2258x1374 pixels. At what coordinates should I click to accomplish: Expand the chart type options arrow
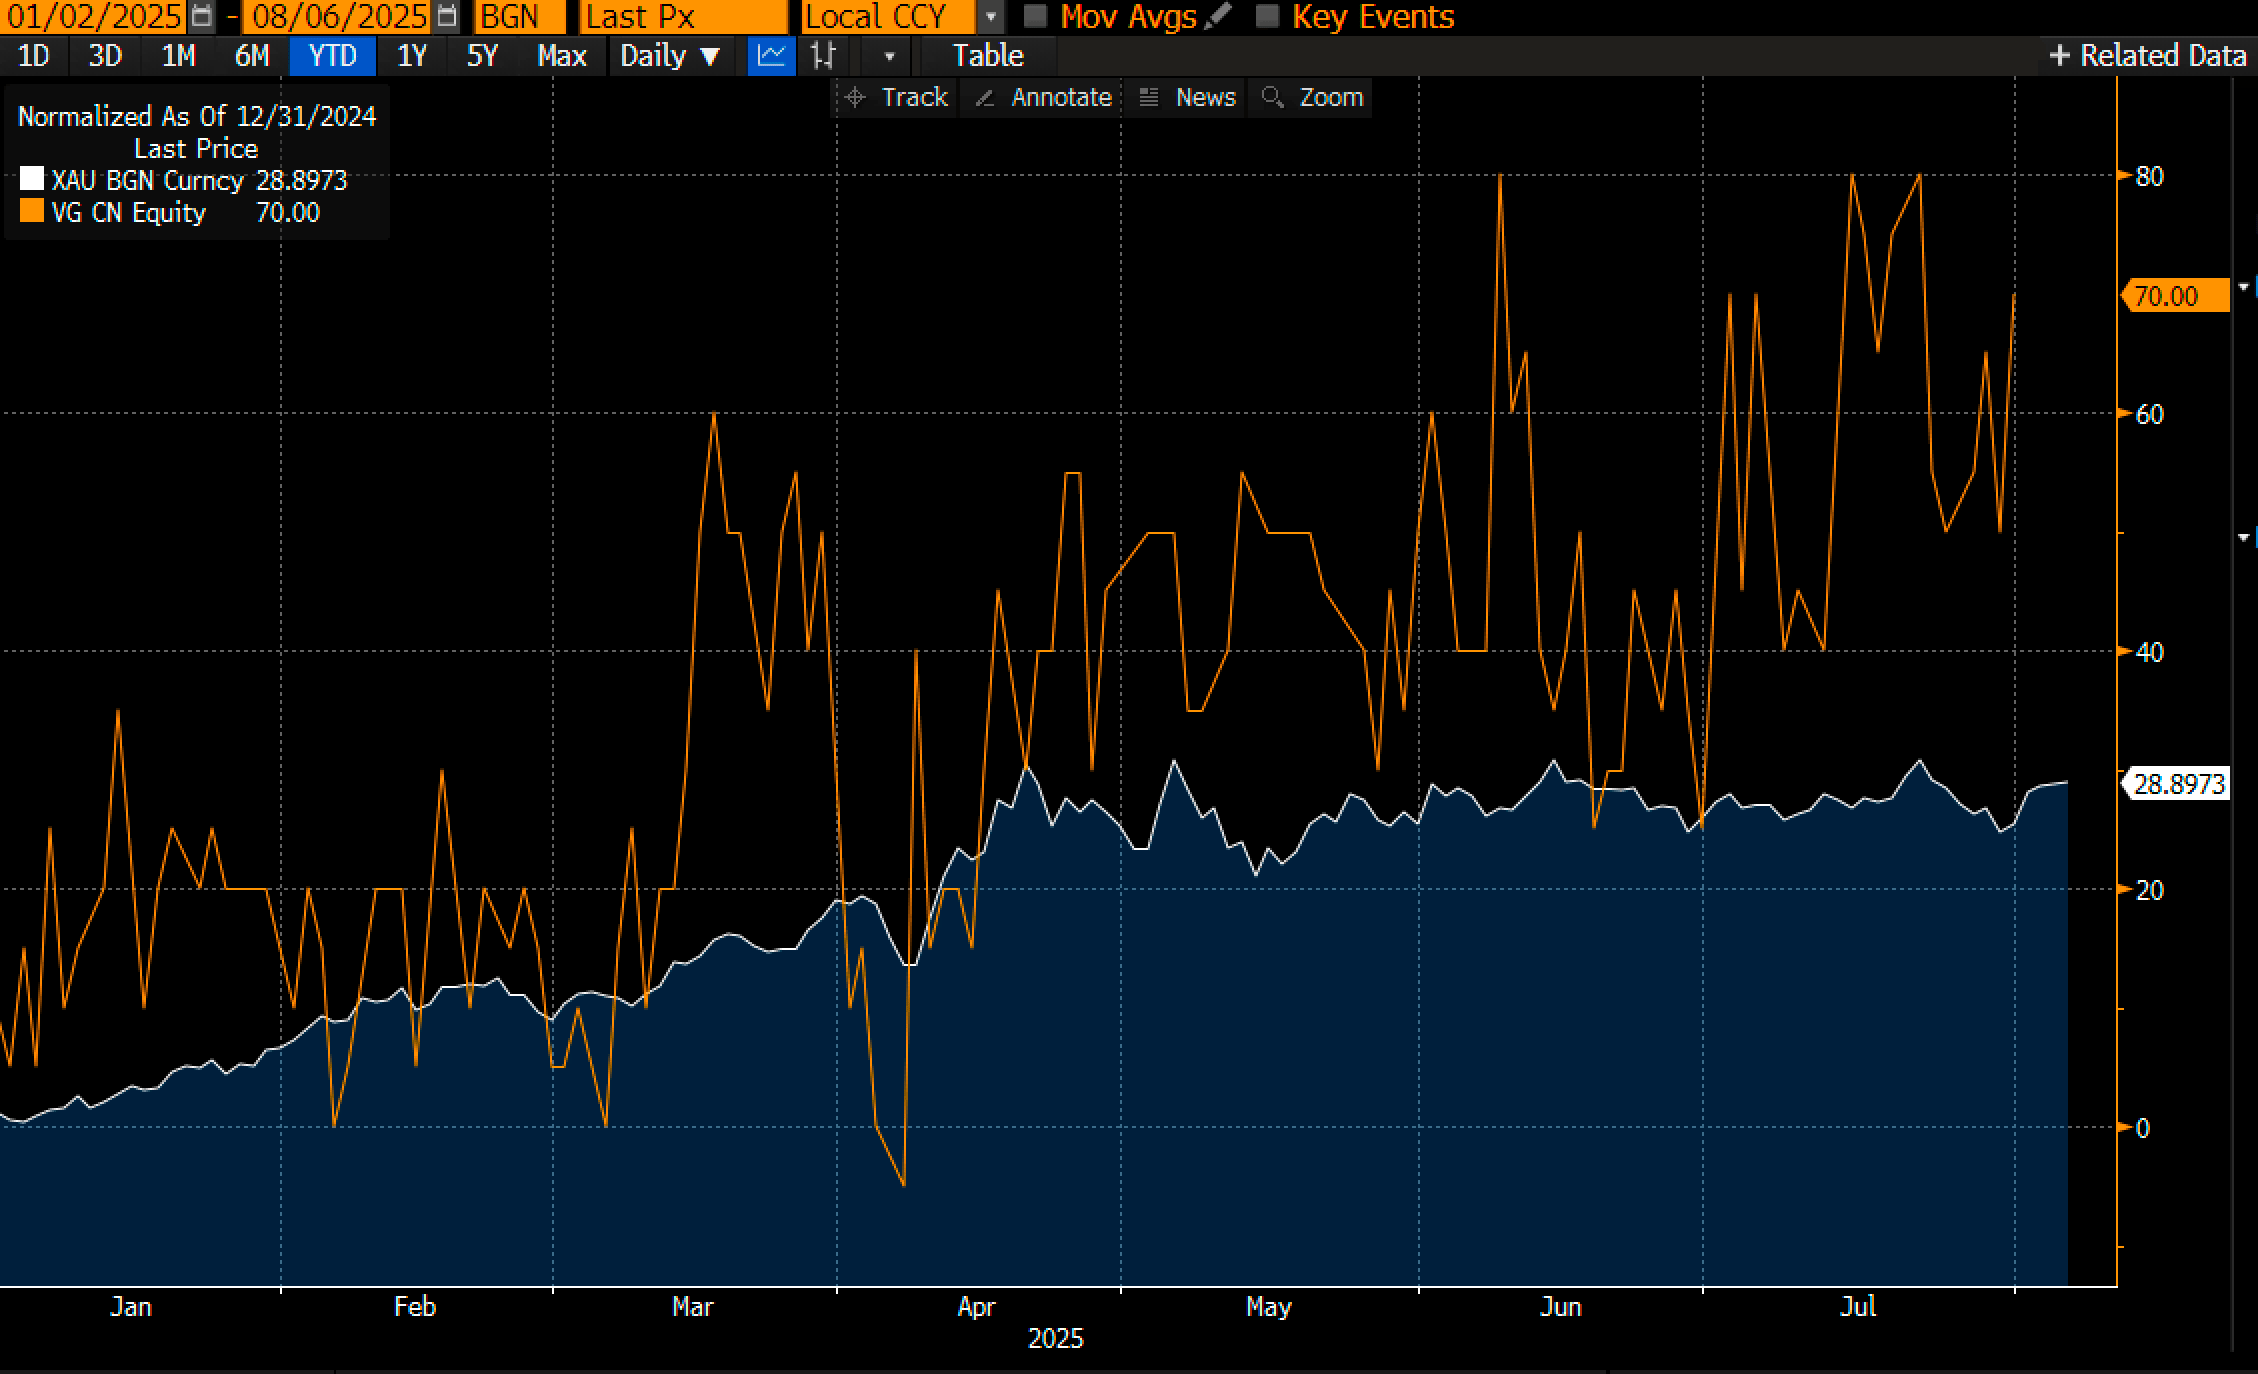click(889, 56)
